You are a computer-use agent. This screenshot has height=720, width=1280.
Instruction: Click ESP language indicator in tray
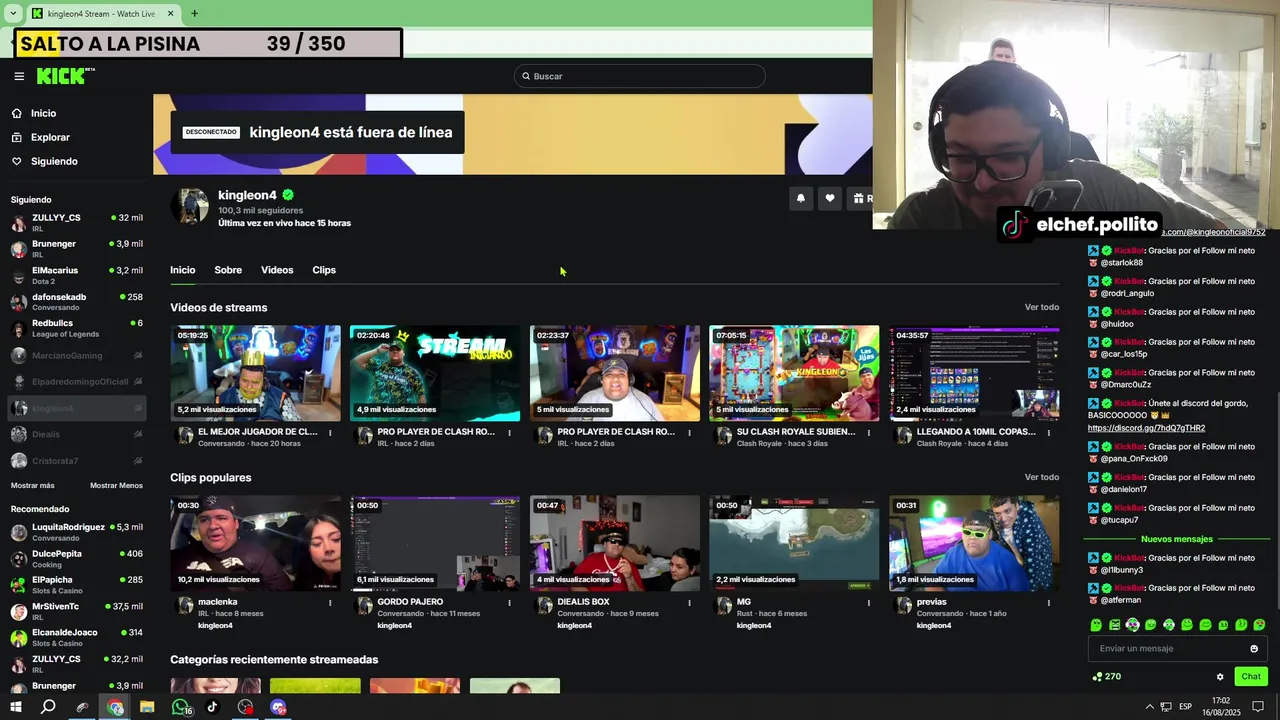tap(1185, 707)
